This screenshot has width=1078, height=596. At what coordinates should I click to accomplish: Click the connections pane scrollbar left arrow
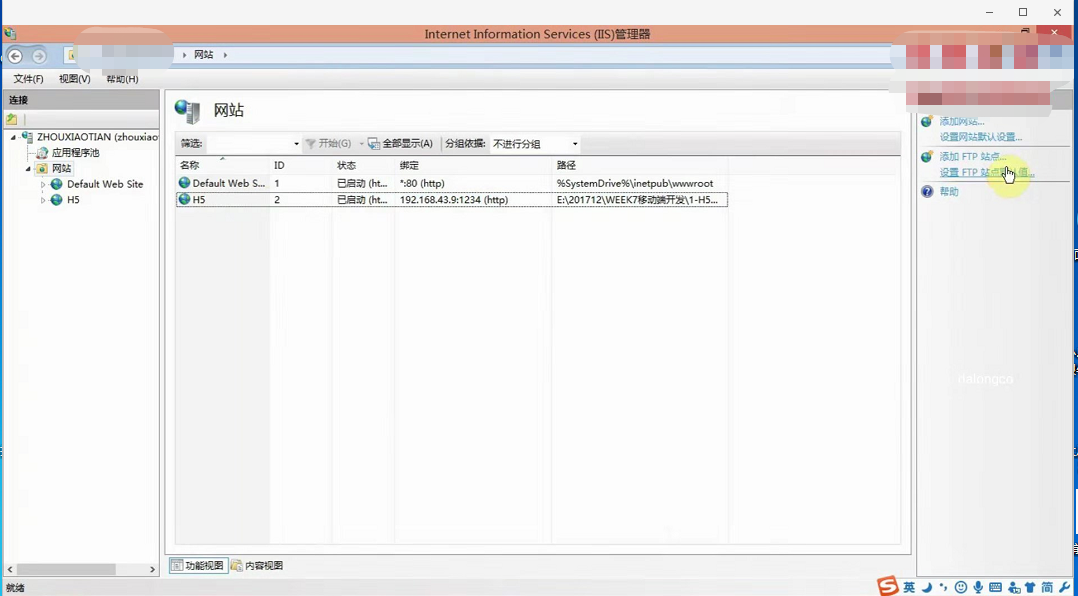10,569
